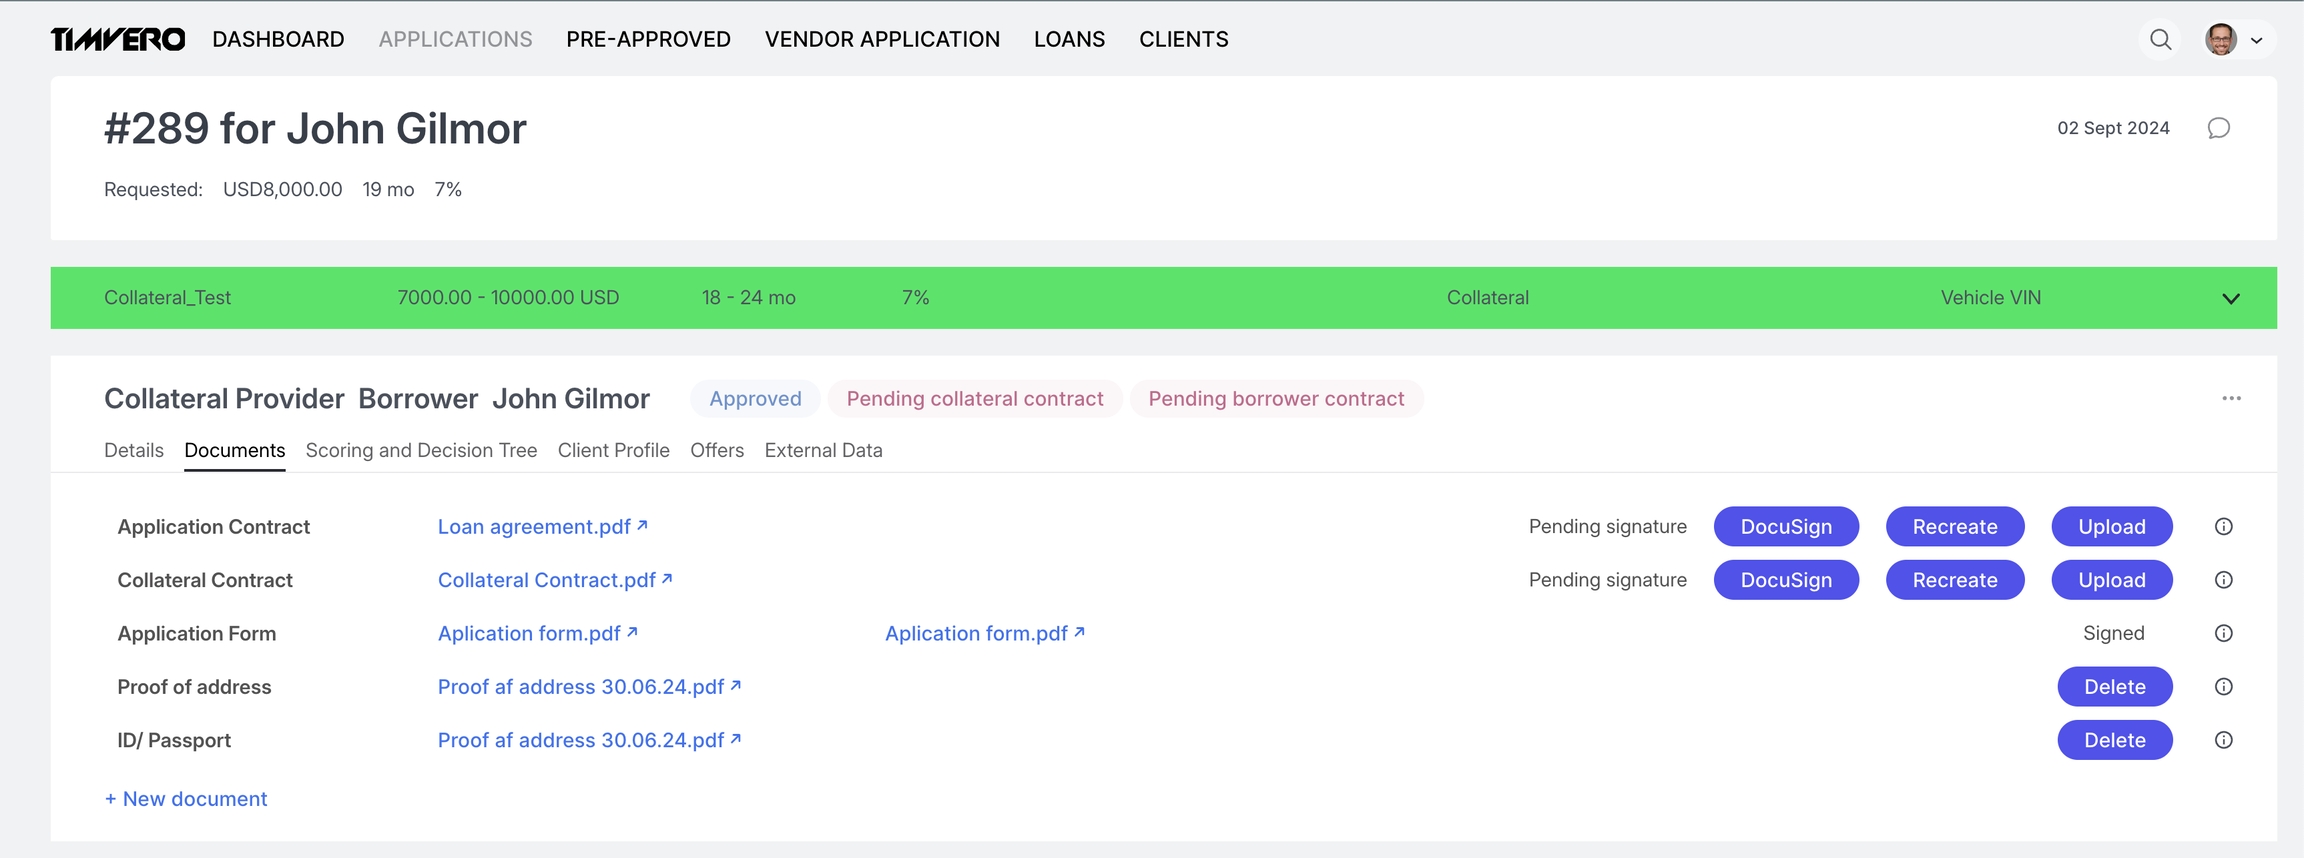
Task: Click info icon for Proof of address
Action: 2223,687
